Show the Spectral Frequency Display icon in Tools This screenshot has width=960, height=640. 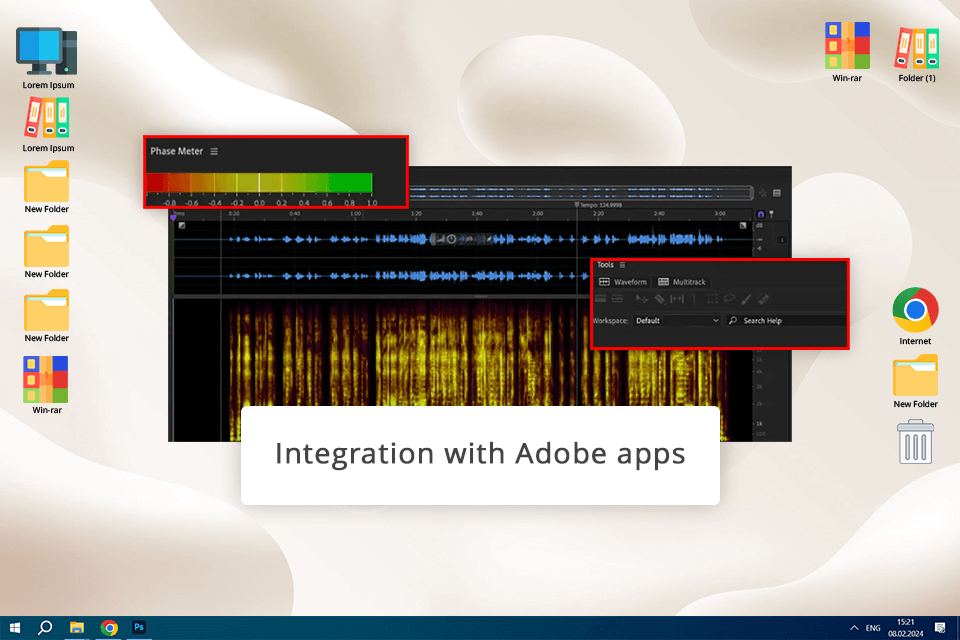pos(601,299)
